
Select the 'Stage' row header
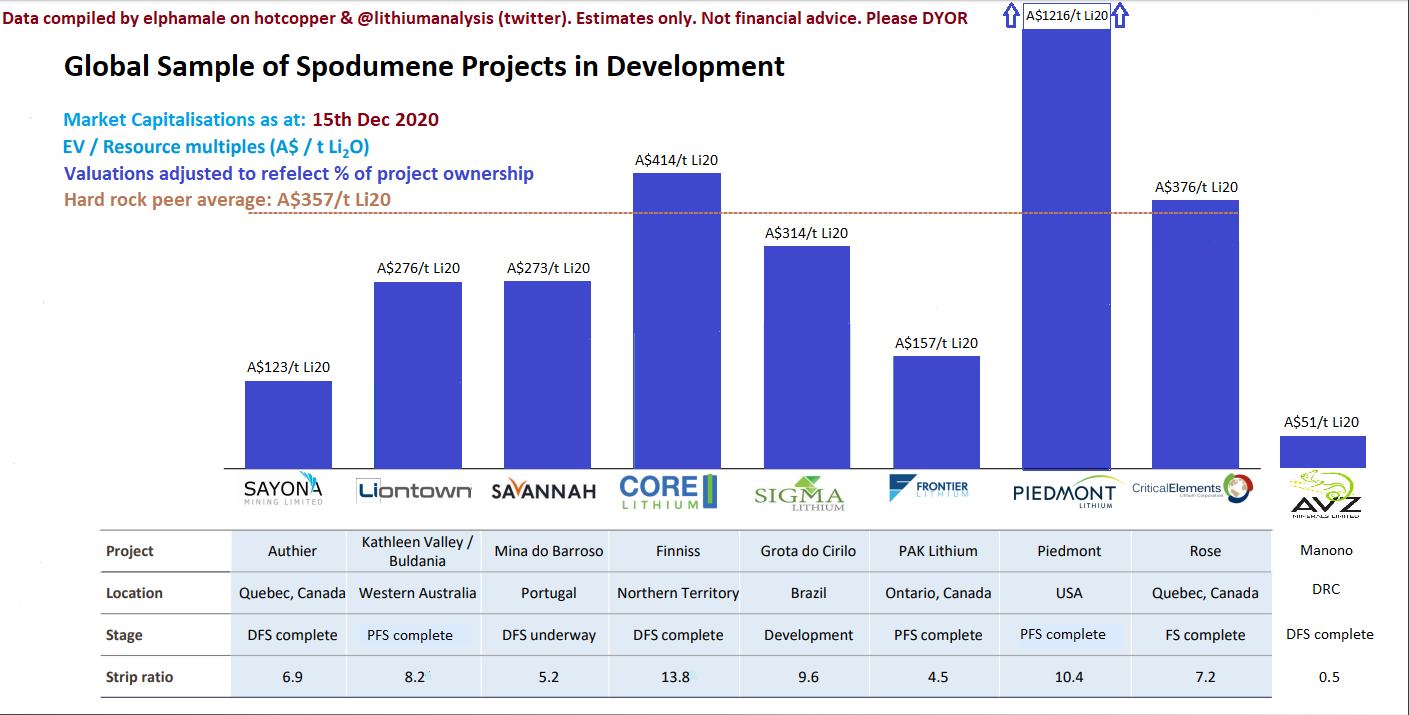(x=124, y=635)
